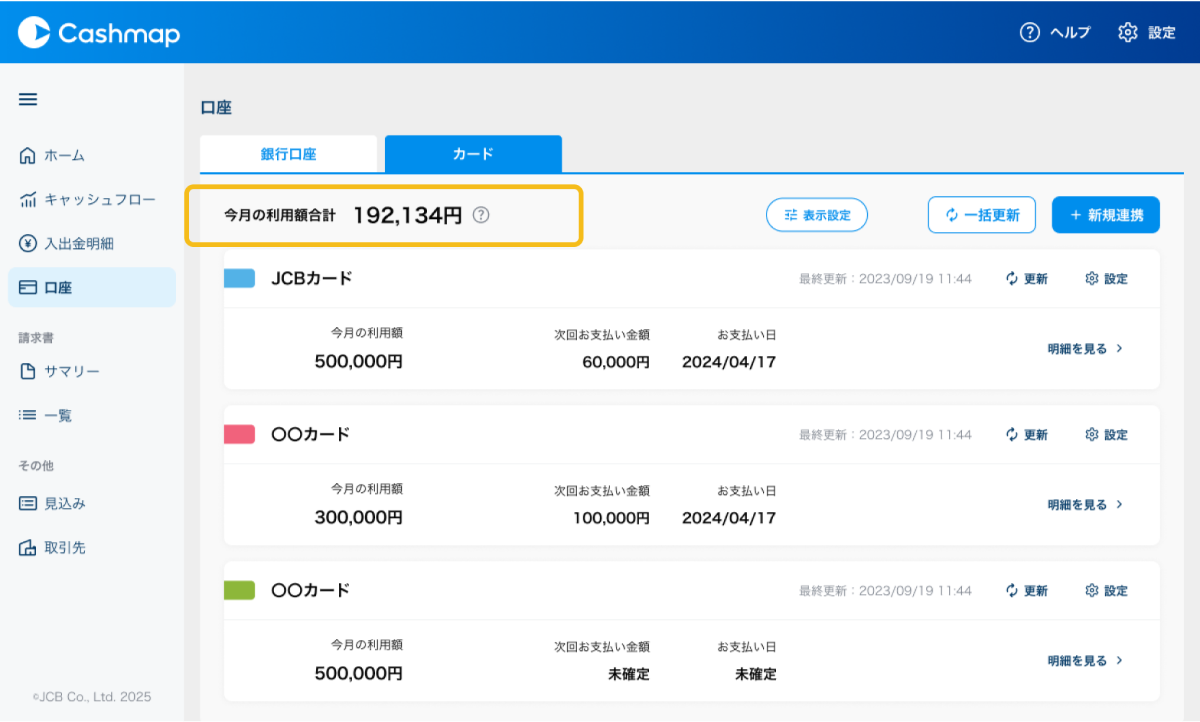Go to ホーム in the sidebar
Viewport: 1200px width, 722px height.
[64, 156]
